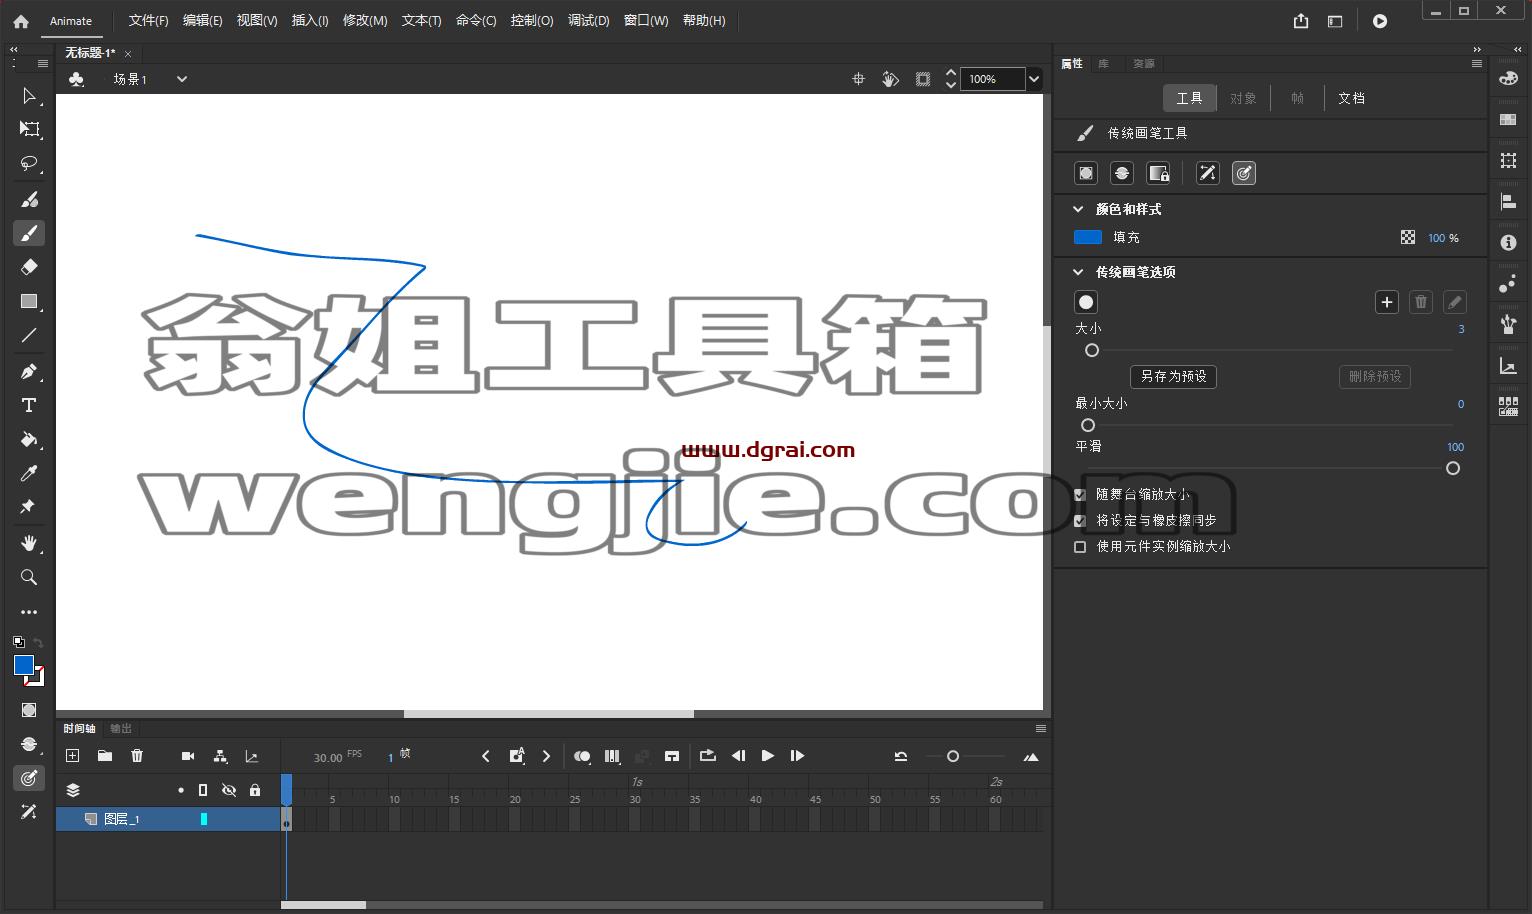Select the Classic Brush tool
This screenshot has height=914, width=1532.
[x=29, y=233]
